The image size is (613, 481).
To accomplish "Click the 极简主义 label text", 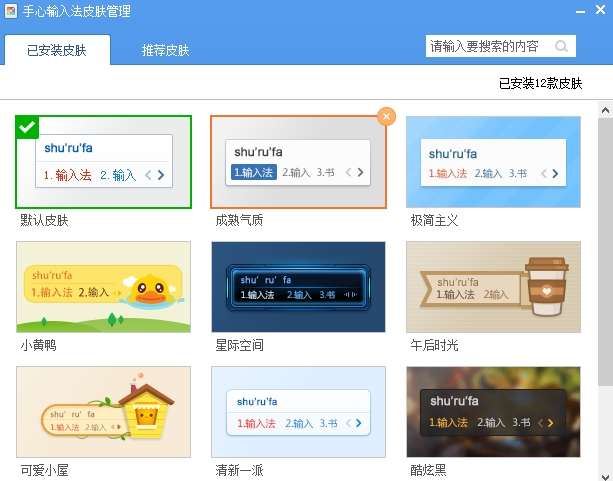I will 434,221.
